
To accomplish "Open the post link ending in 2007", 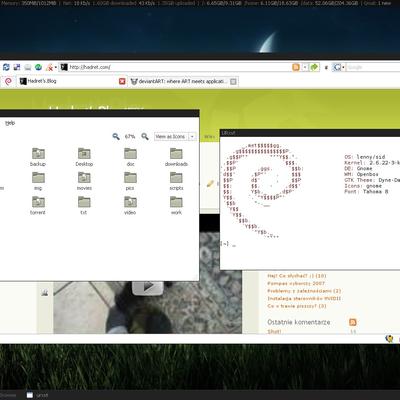I will (x=296, y=283).
